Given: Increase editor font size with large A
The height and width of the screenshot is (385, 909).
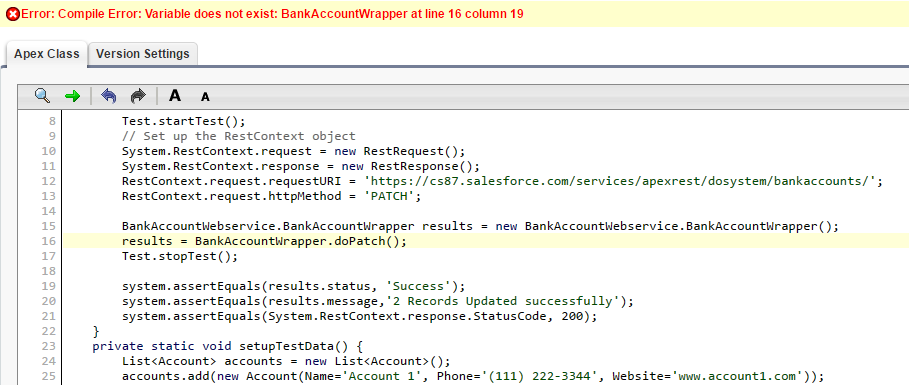Looking at the screenshot, I should pos(174,96).
